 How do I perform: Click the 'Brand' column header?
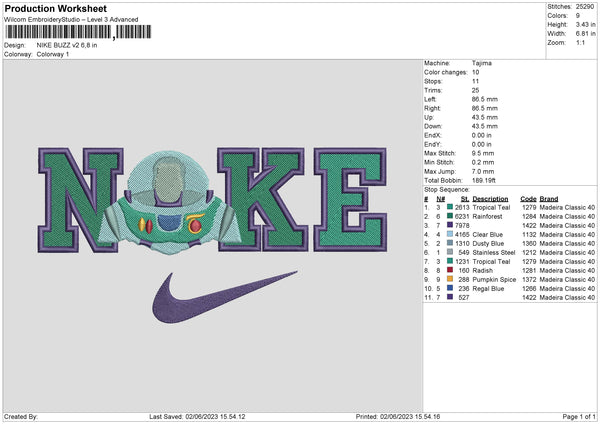549,199
